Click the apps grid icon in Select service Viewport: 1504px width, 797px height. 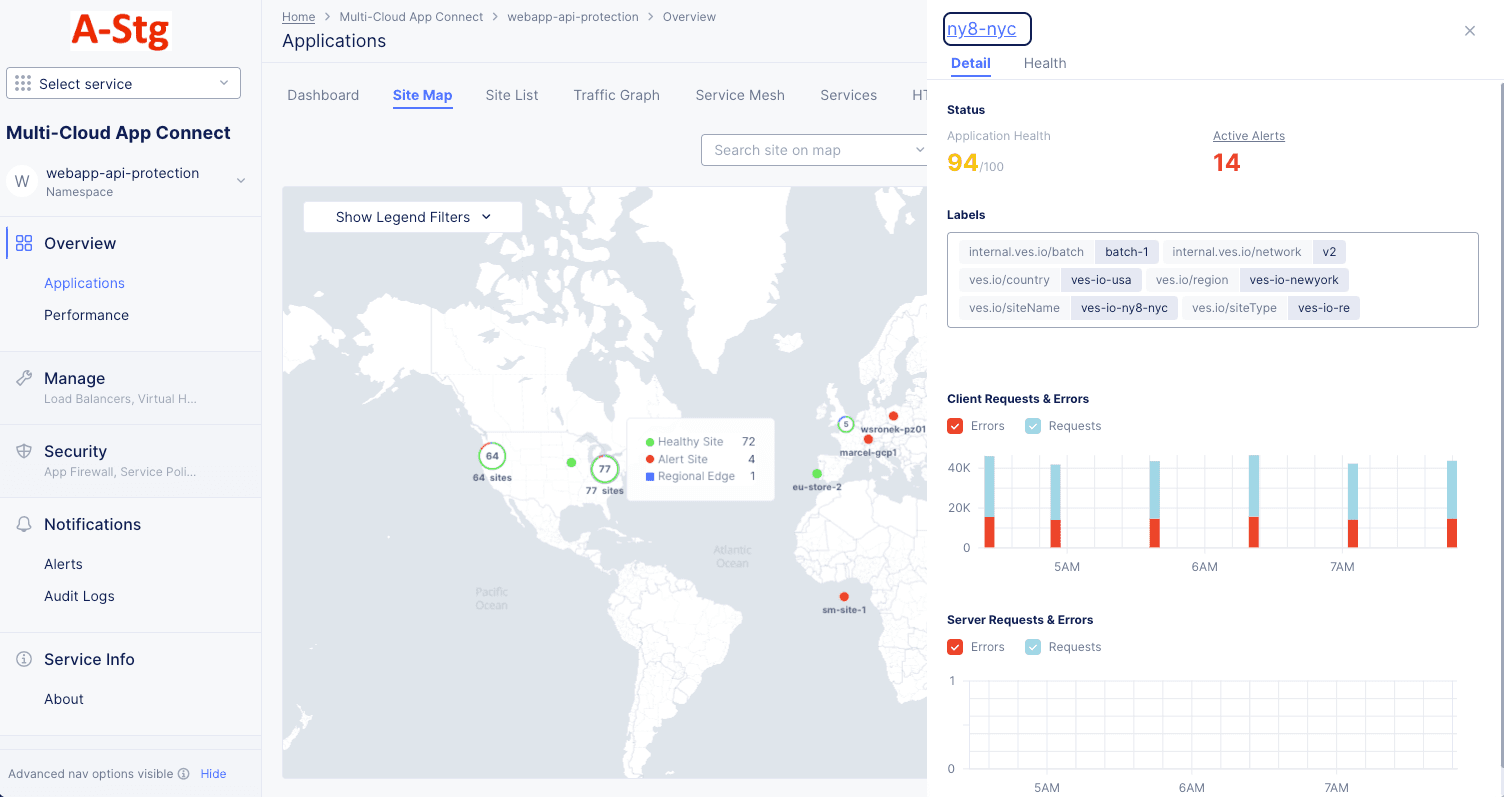[x=23, y=83]
